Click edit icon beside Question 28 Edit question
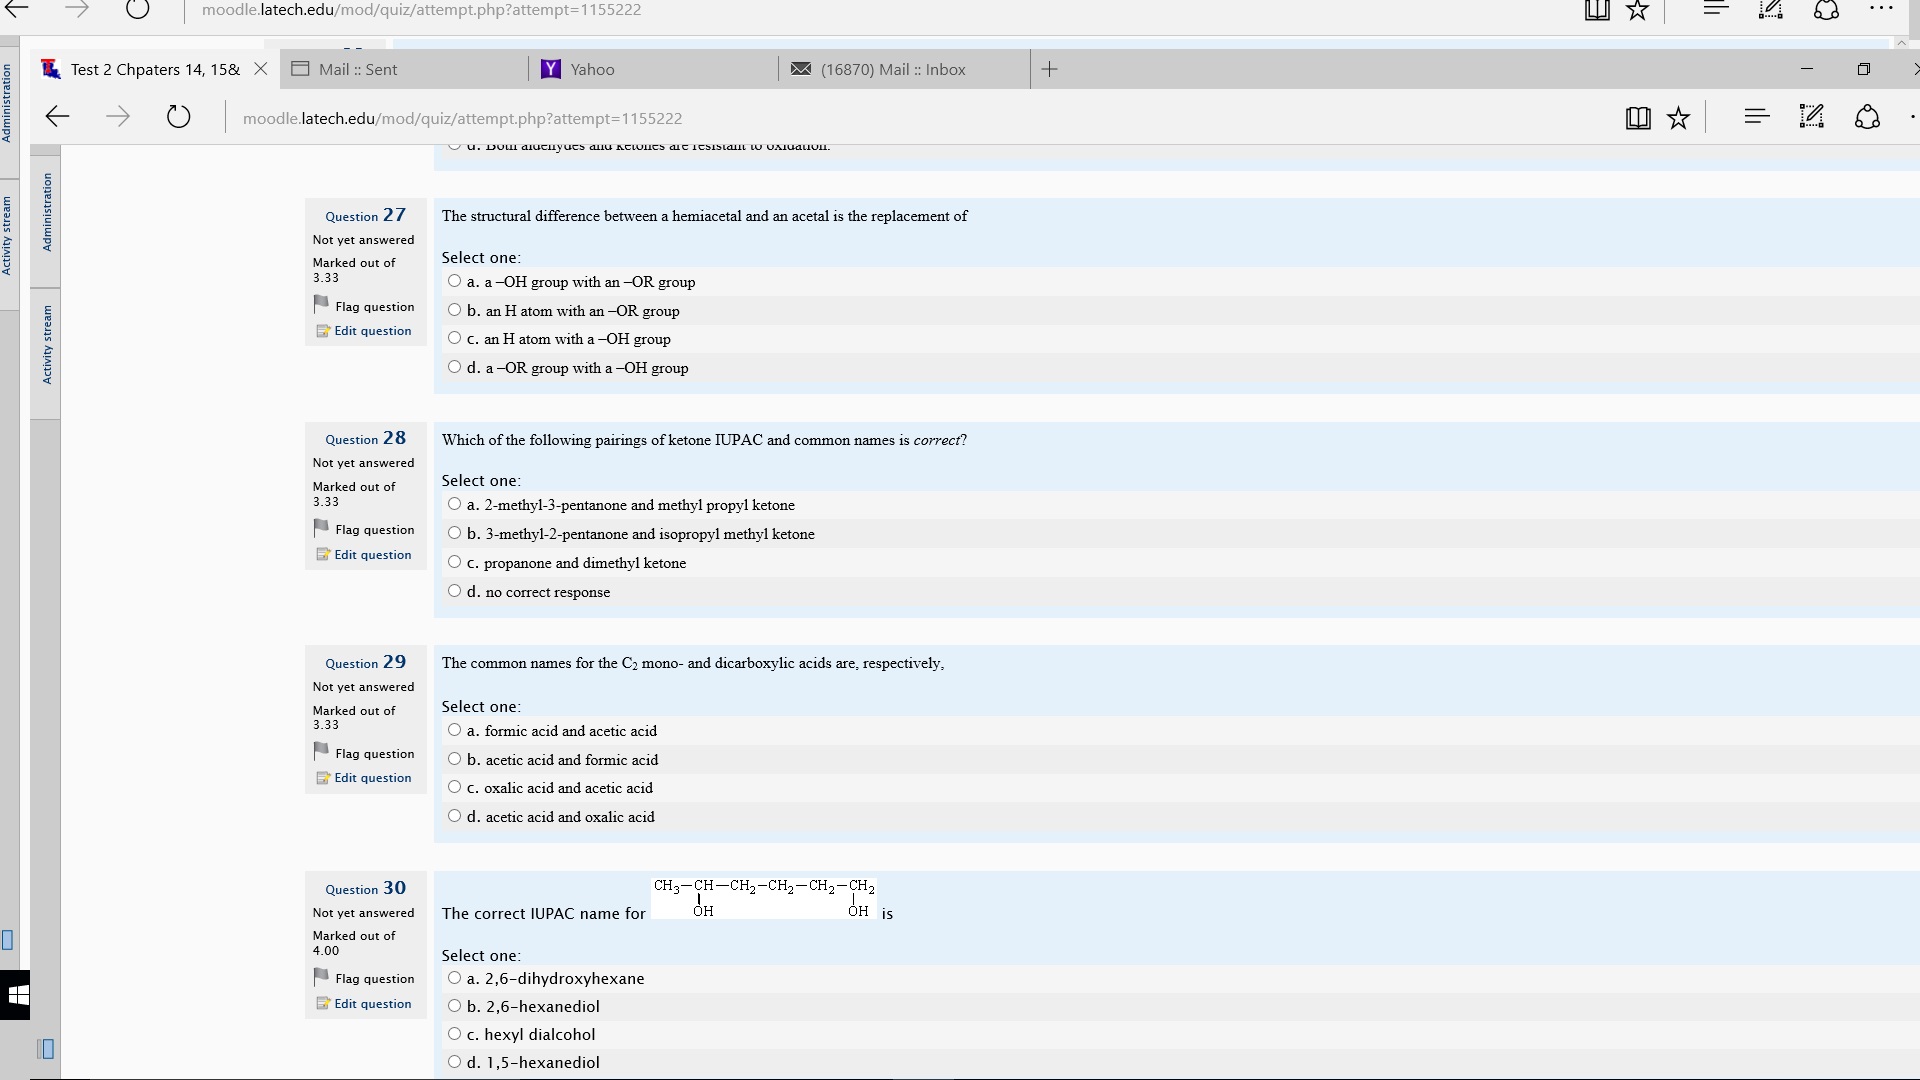 pos(323,555)
